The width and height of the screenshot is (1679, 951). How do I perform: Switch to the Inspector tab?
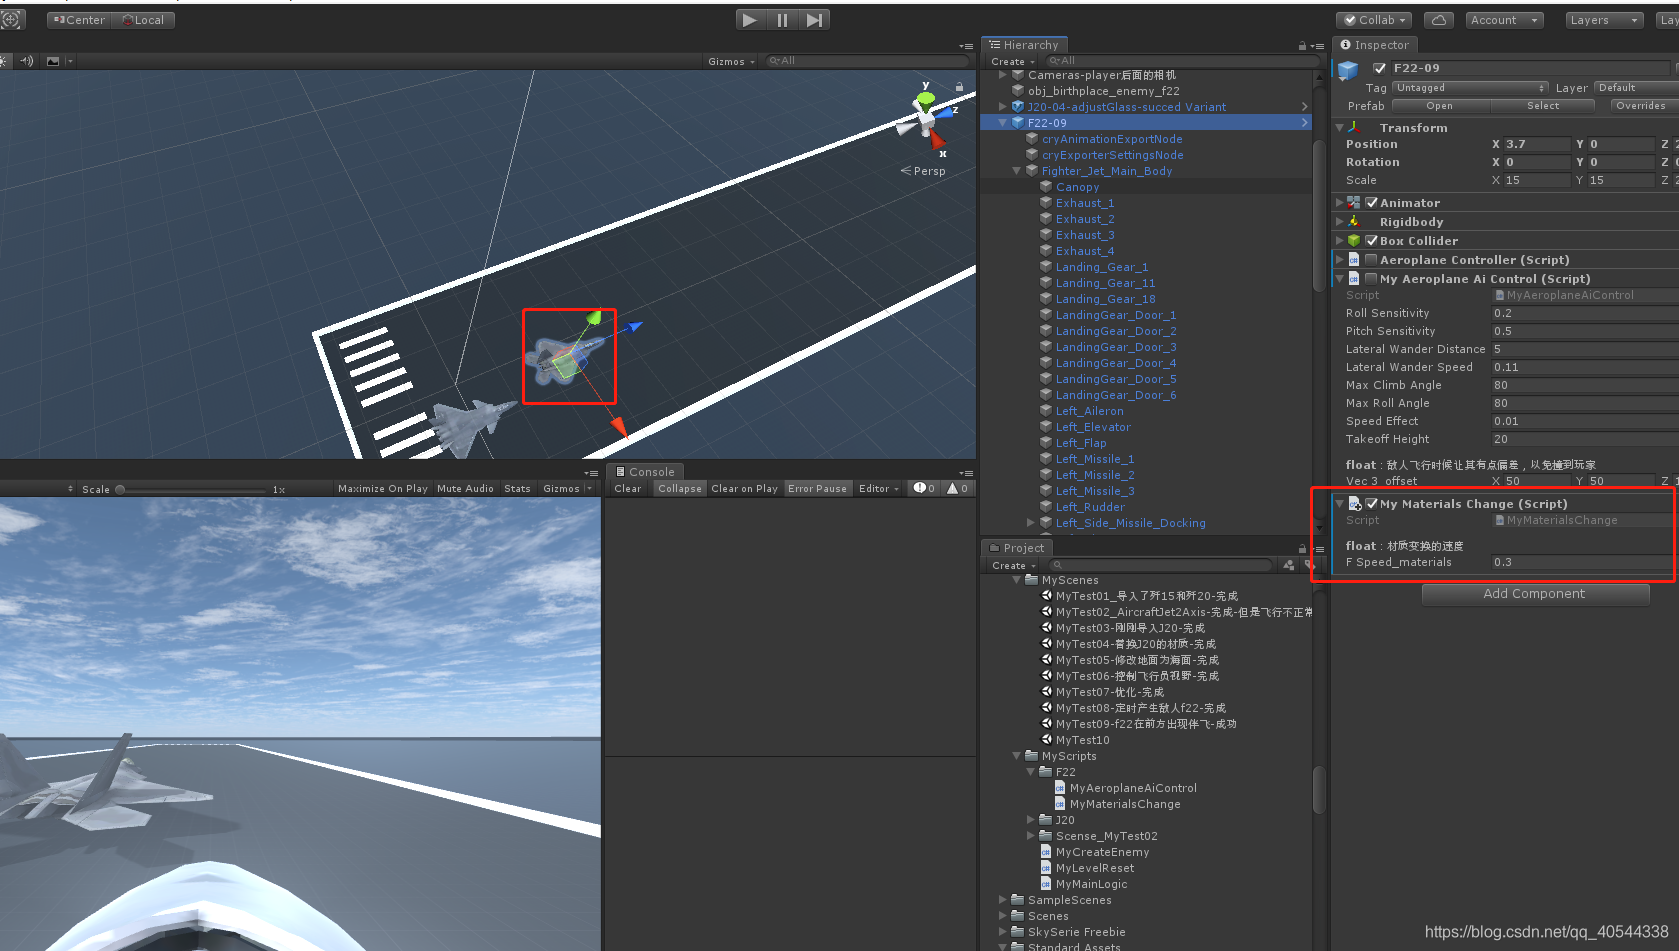(1375, 45)
